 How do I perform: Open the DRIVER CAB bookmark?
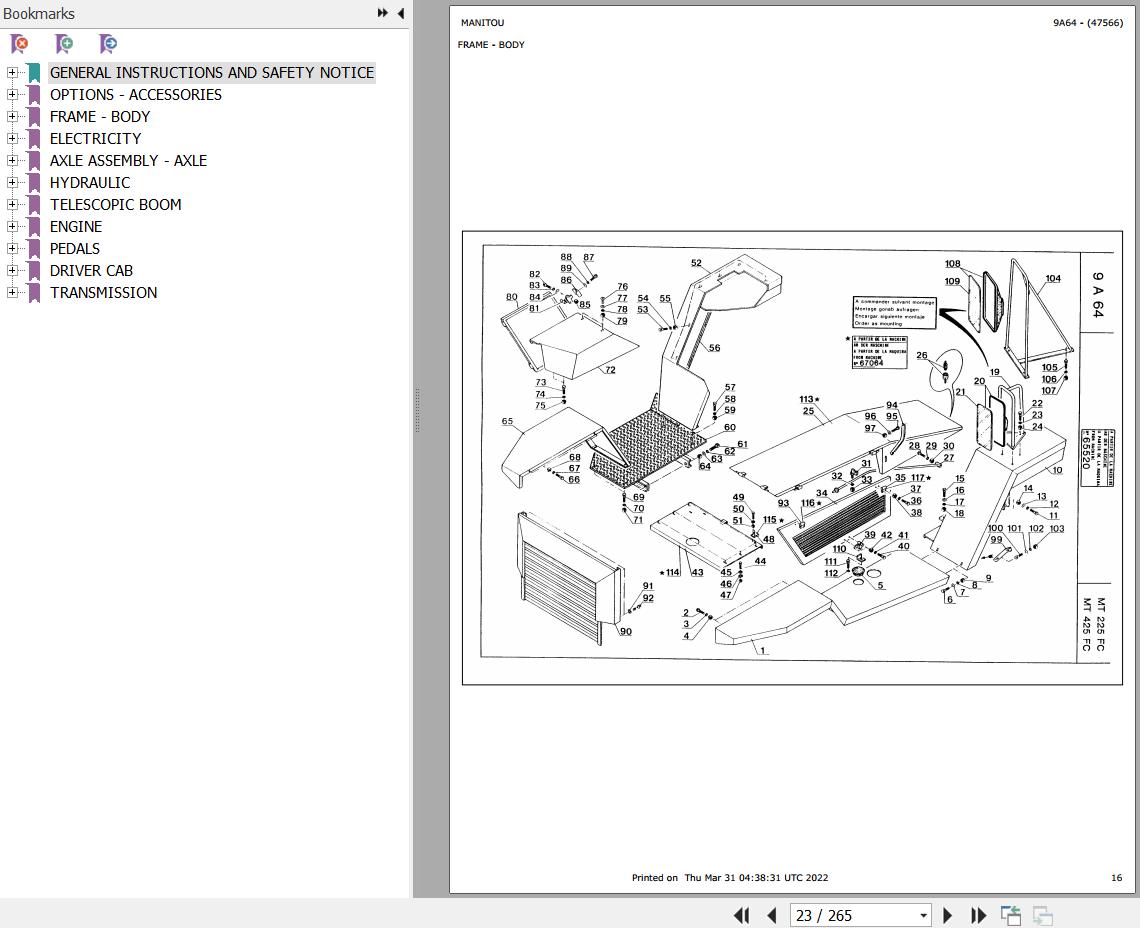(x=91, y=271)
